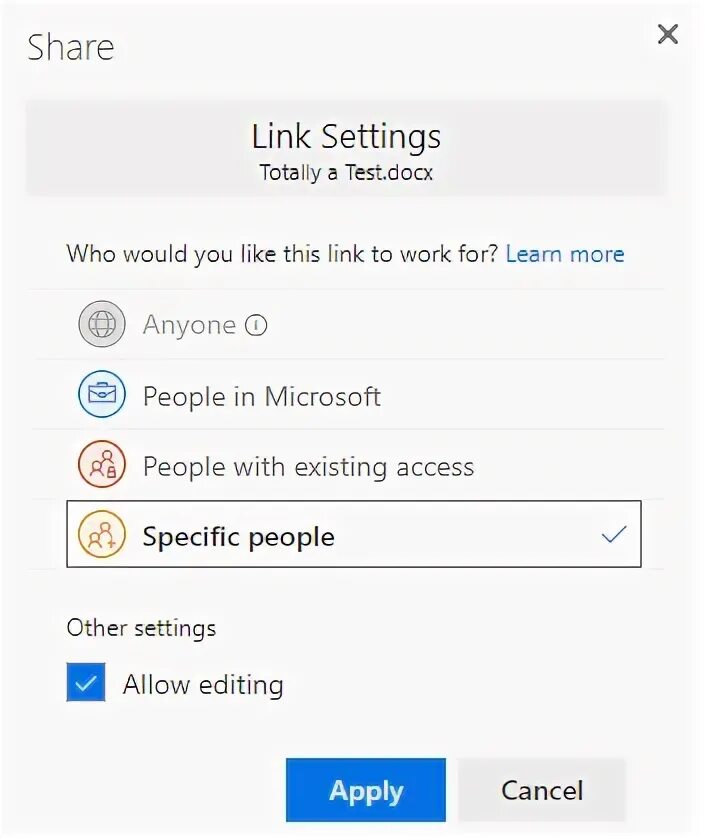Viewport: 706px width, 838px height.
Task: Toggle the Allow editing checkbox
Action: click(x=86, y=682)
